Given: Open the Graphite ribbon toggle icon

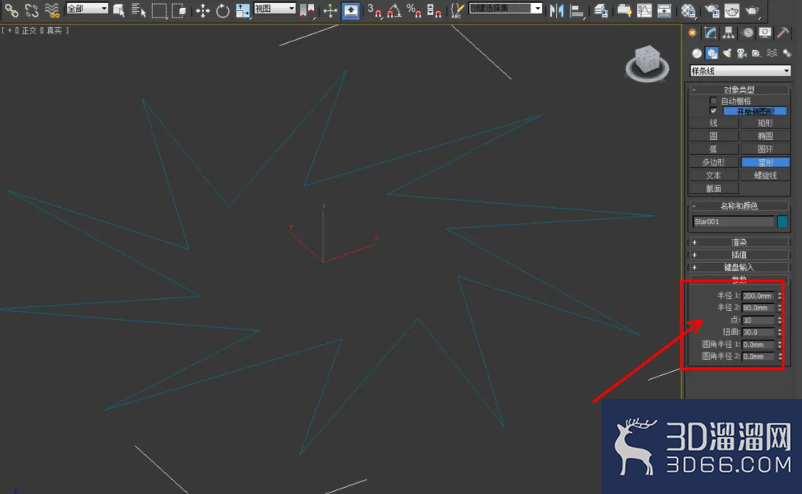Looking at the screenshot, I should coord(624,10).
